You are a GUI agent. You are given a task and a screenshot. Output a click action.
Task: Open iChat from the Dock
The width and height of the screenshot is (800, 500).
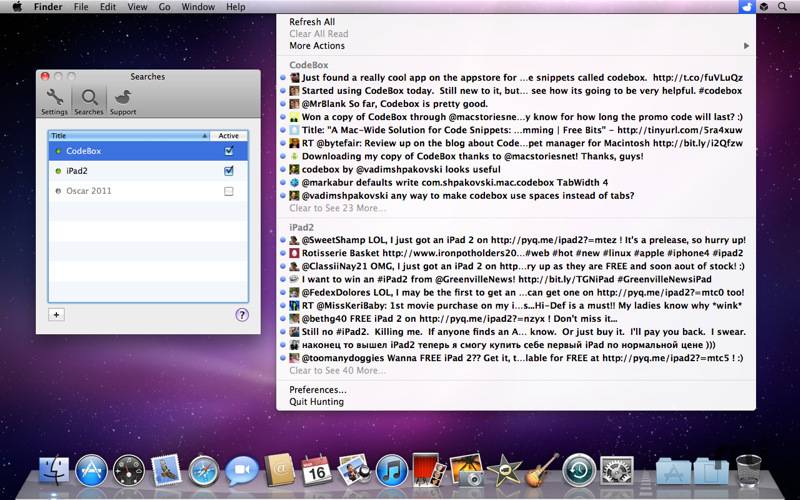point(241,470)
